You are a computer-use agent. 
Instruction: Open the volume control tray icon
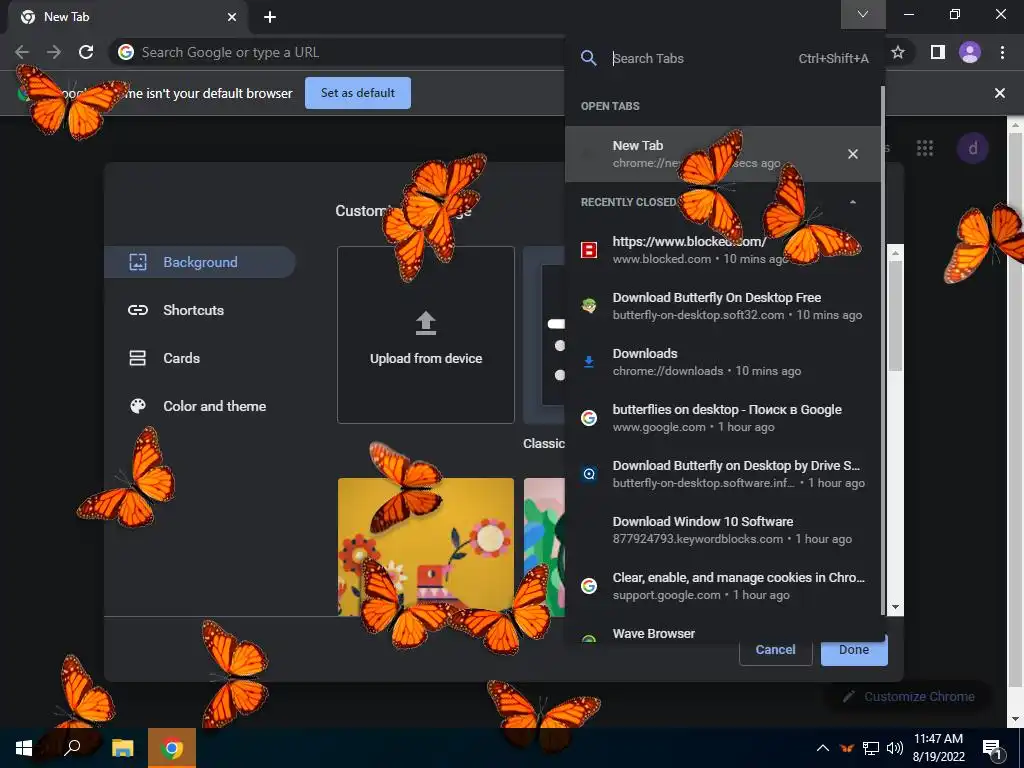click(894, 748)
